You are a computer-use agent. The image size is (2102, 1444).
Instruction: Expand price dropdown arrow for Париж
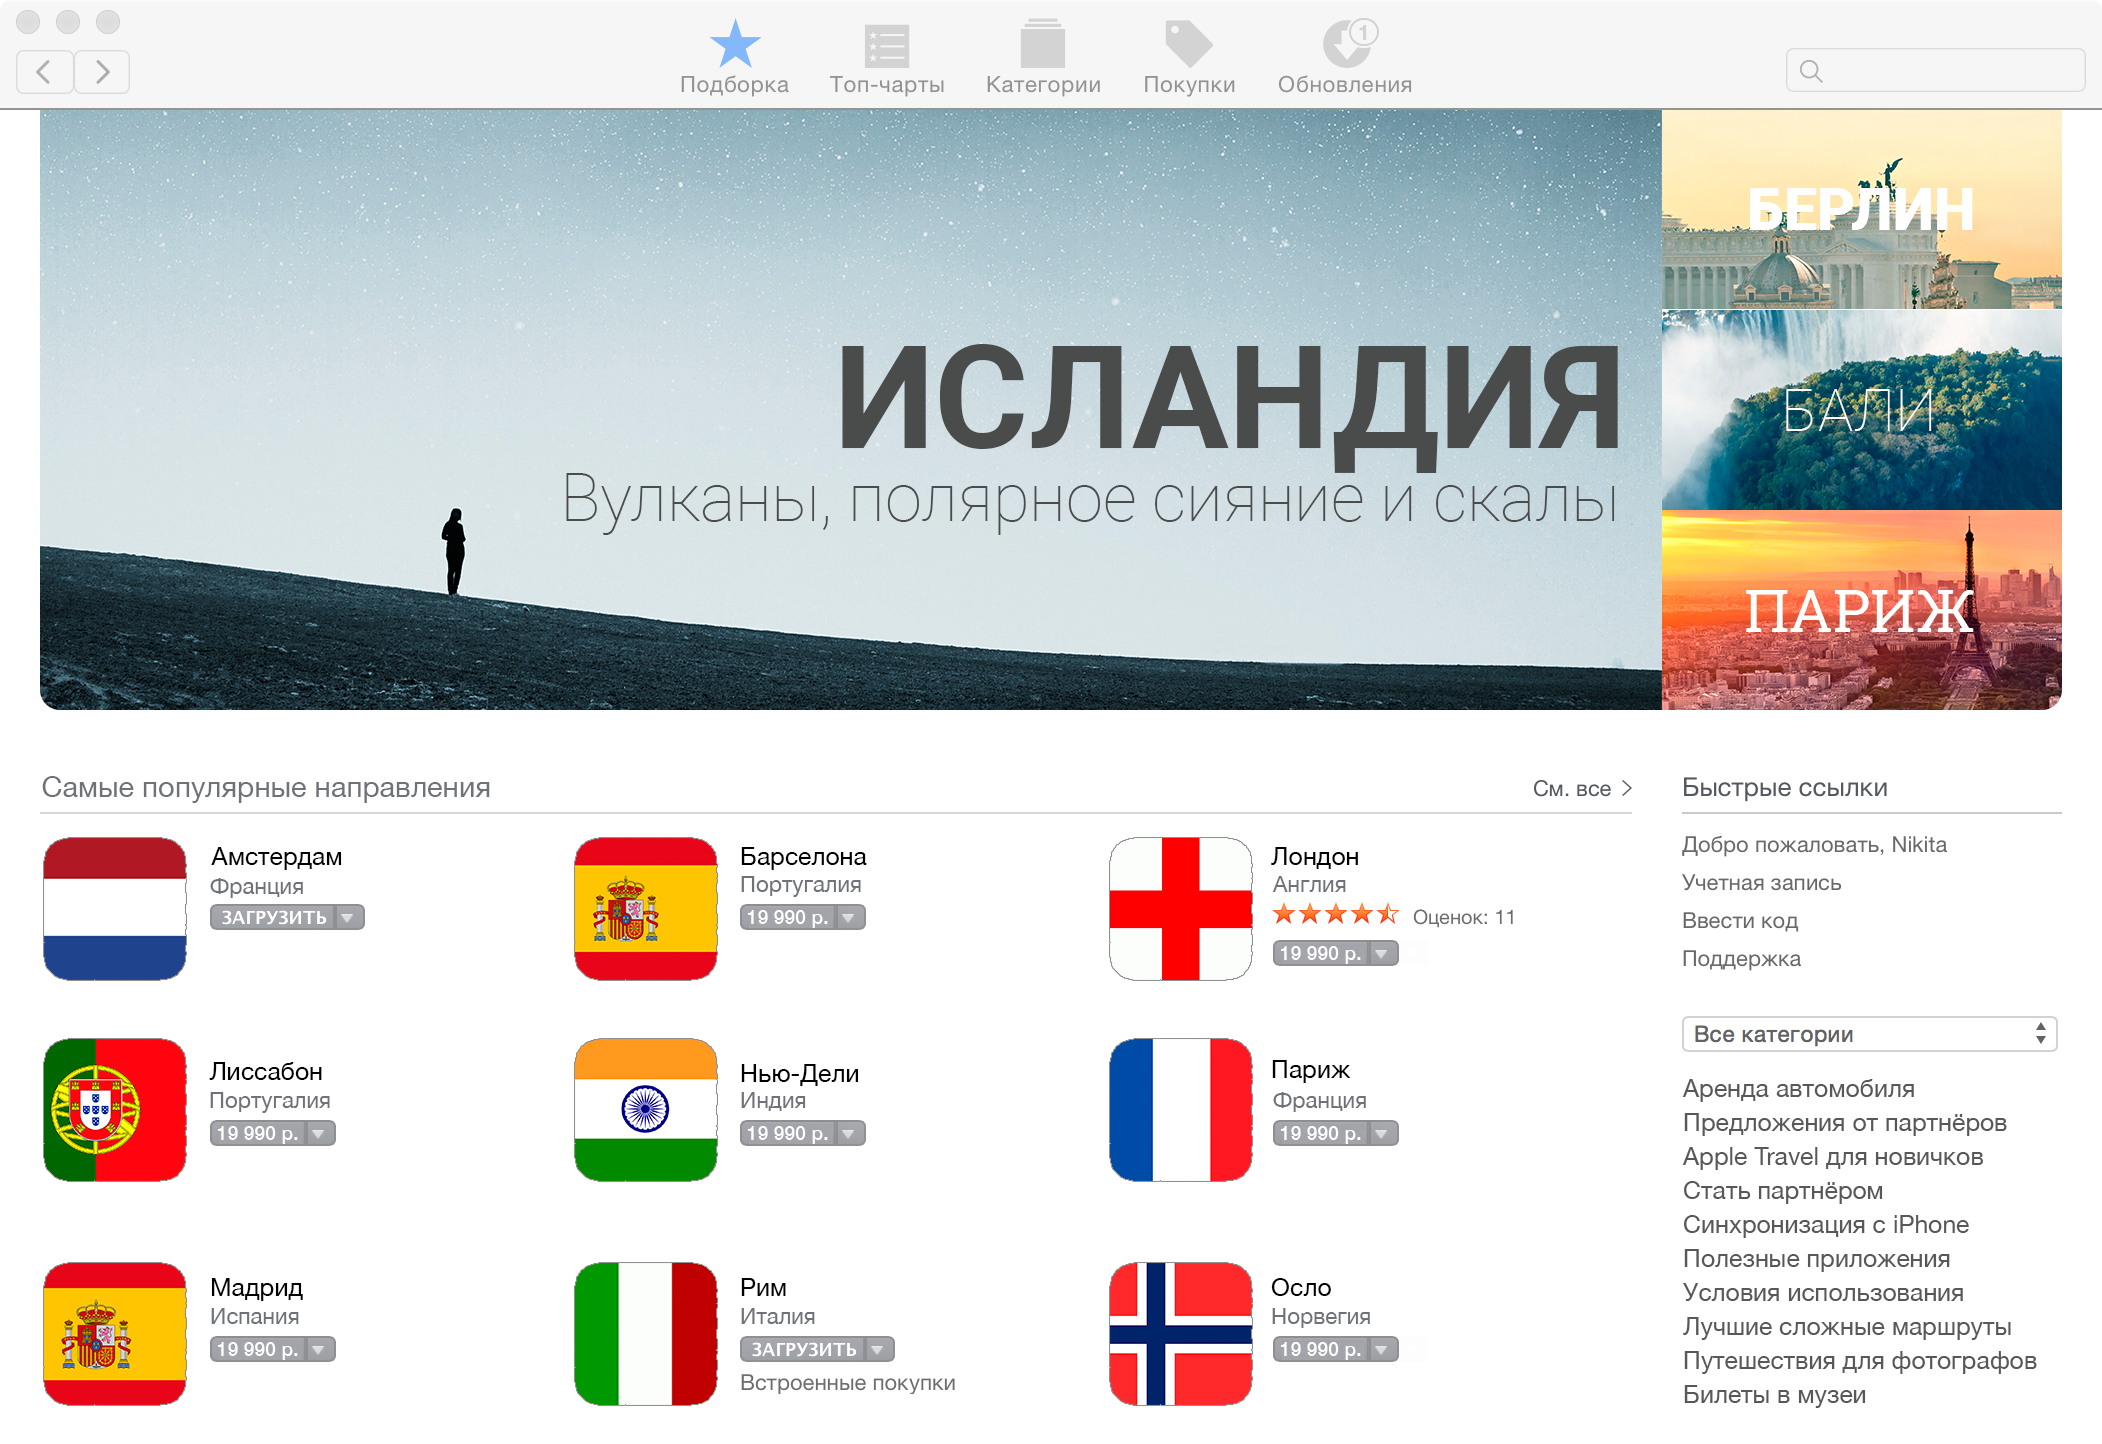[1382, 1133]
